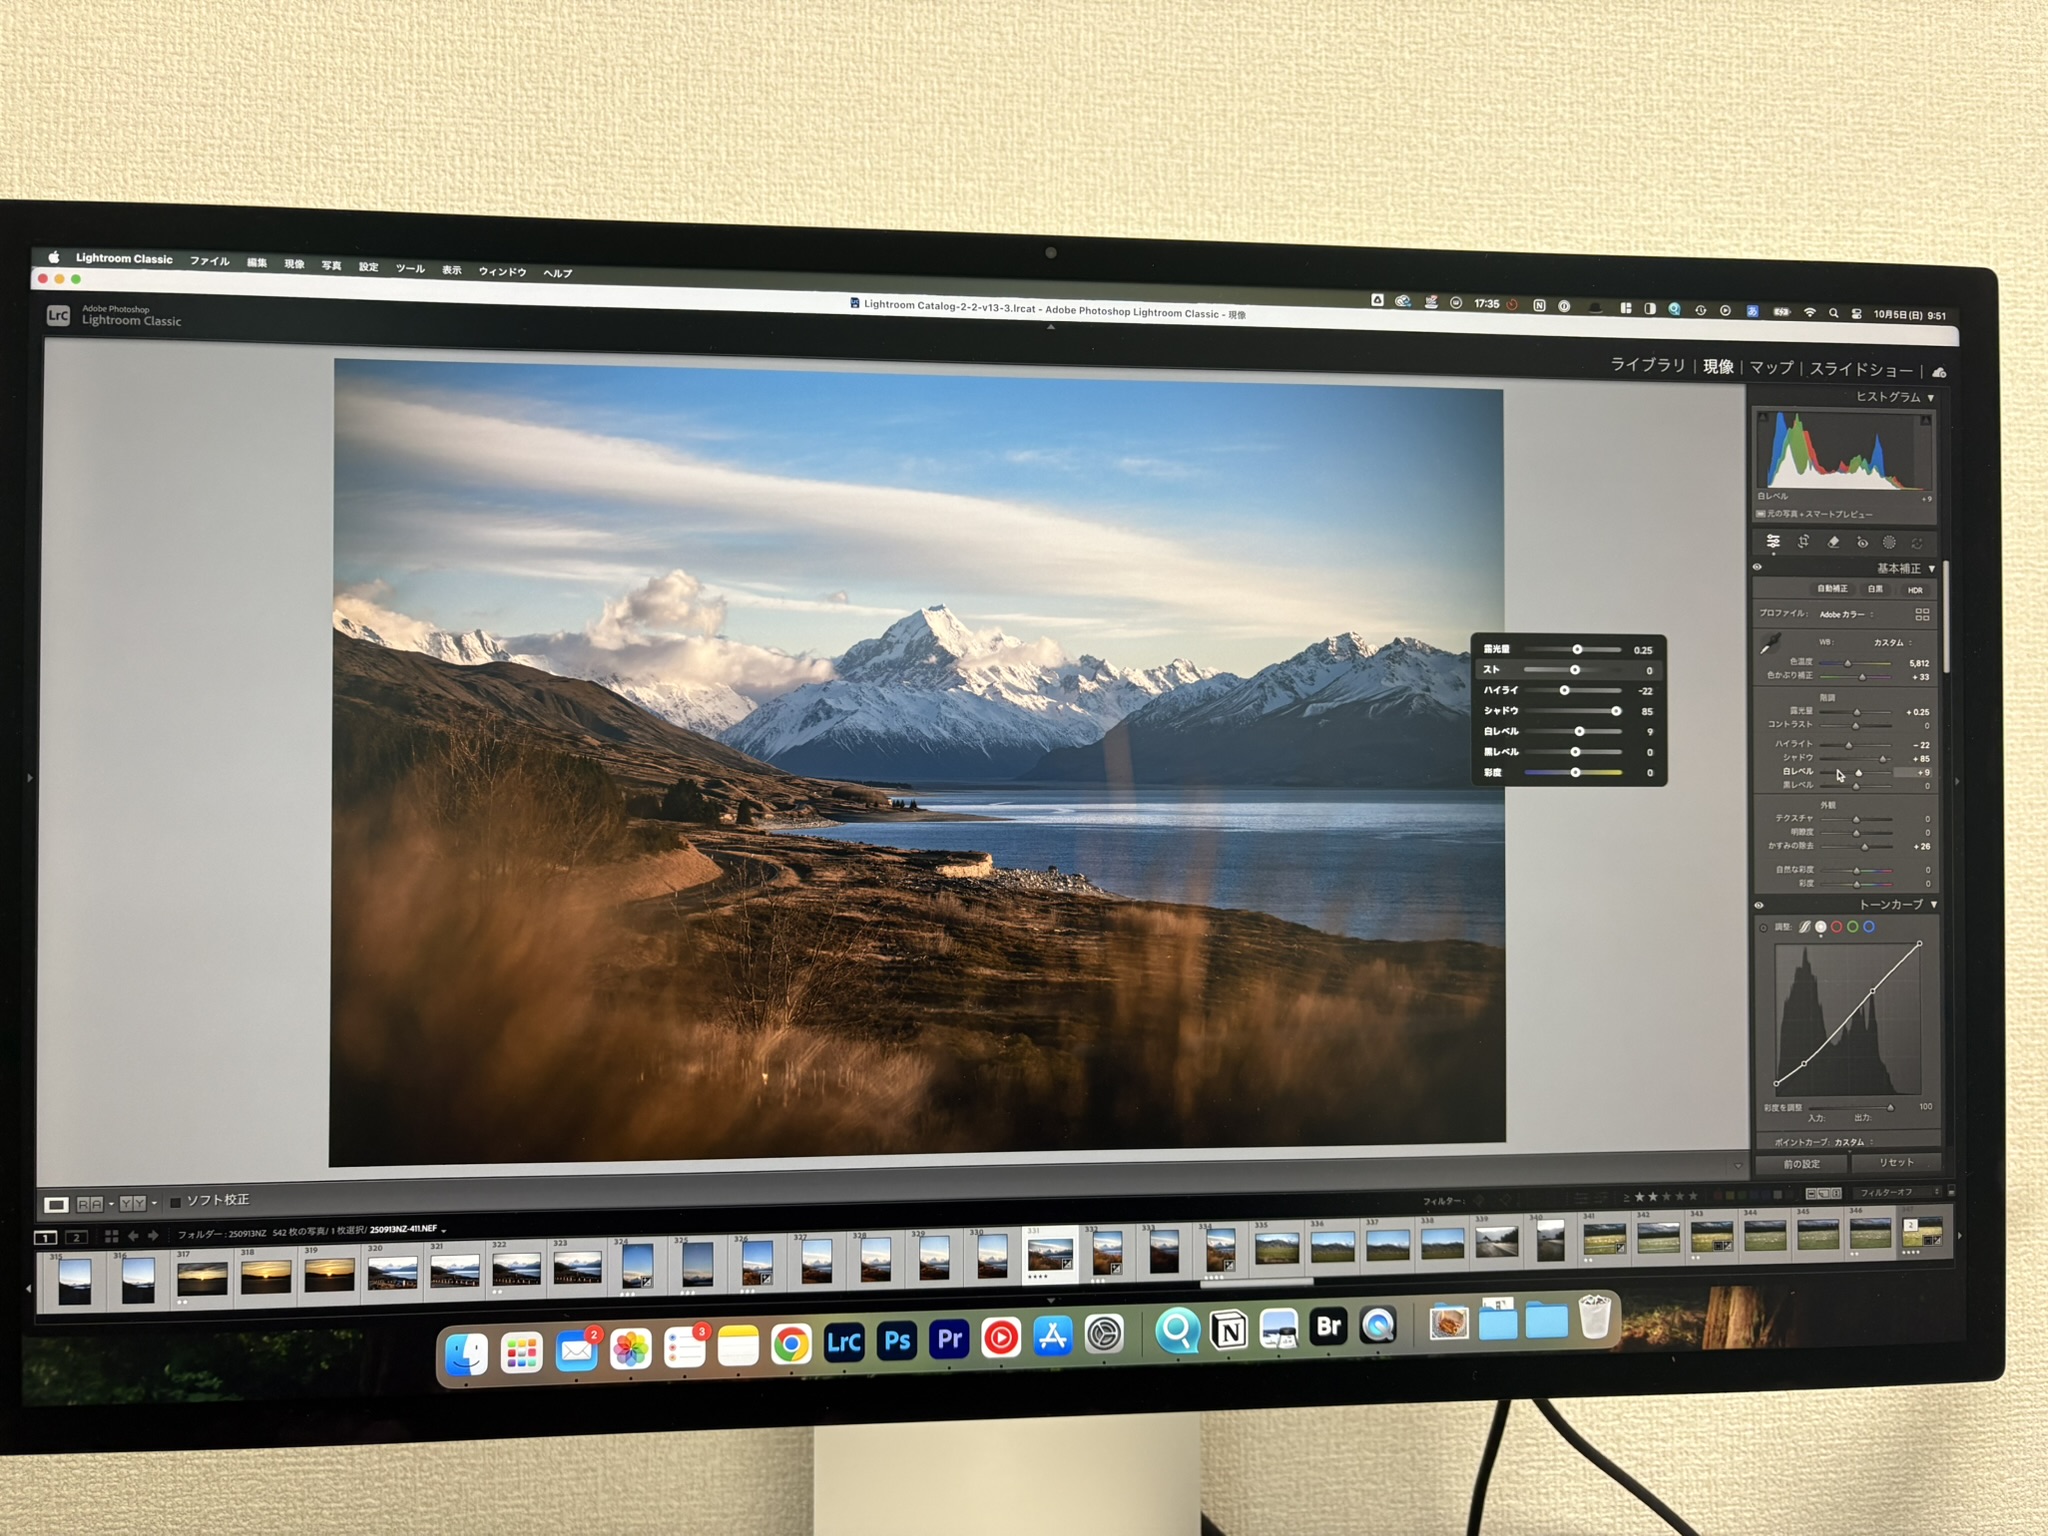Click the リセット reset button
The height and width of the screenshot is (1536, 2048).
click(1896, 1162)
